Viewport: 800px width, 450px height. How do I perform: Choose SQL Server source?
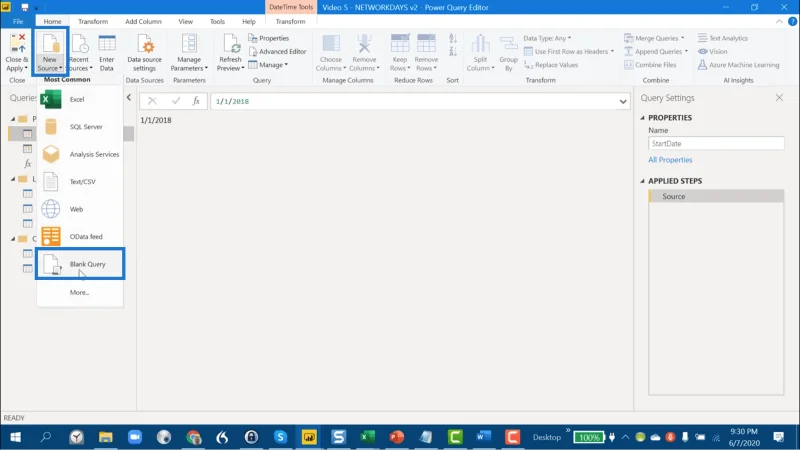pyautogui.click(x=80, y=127)
